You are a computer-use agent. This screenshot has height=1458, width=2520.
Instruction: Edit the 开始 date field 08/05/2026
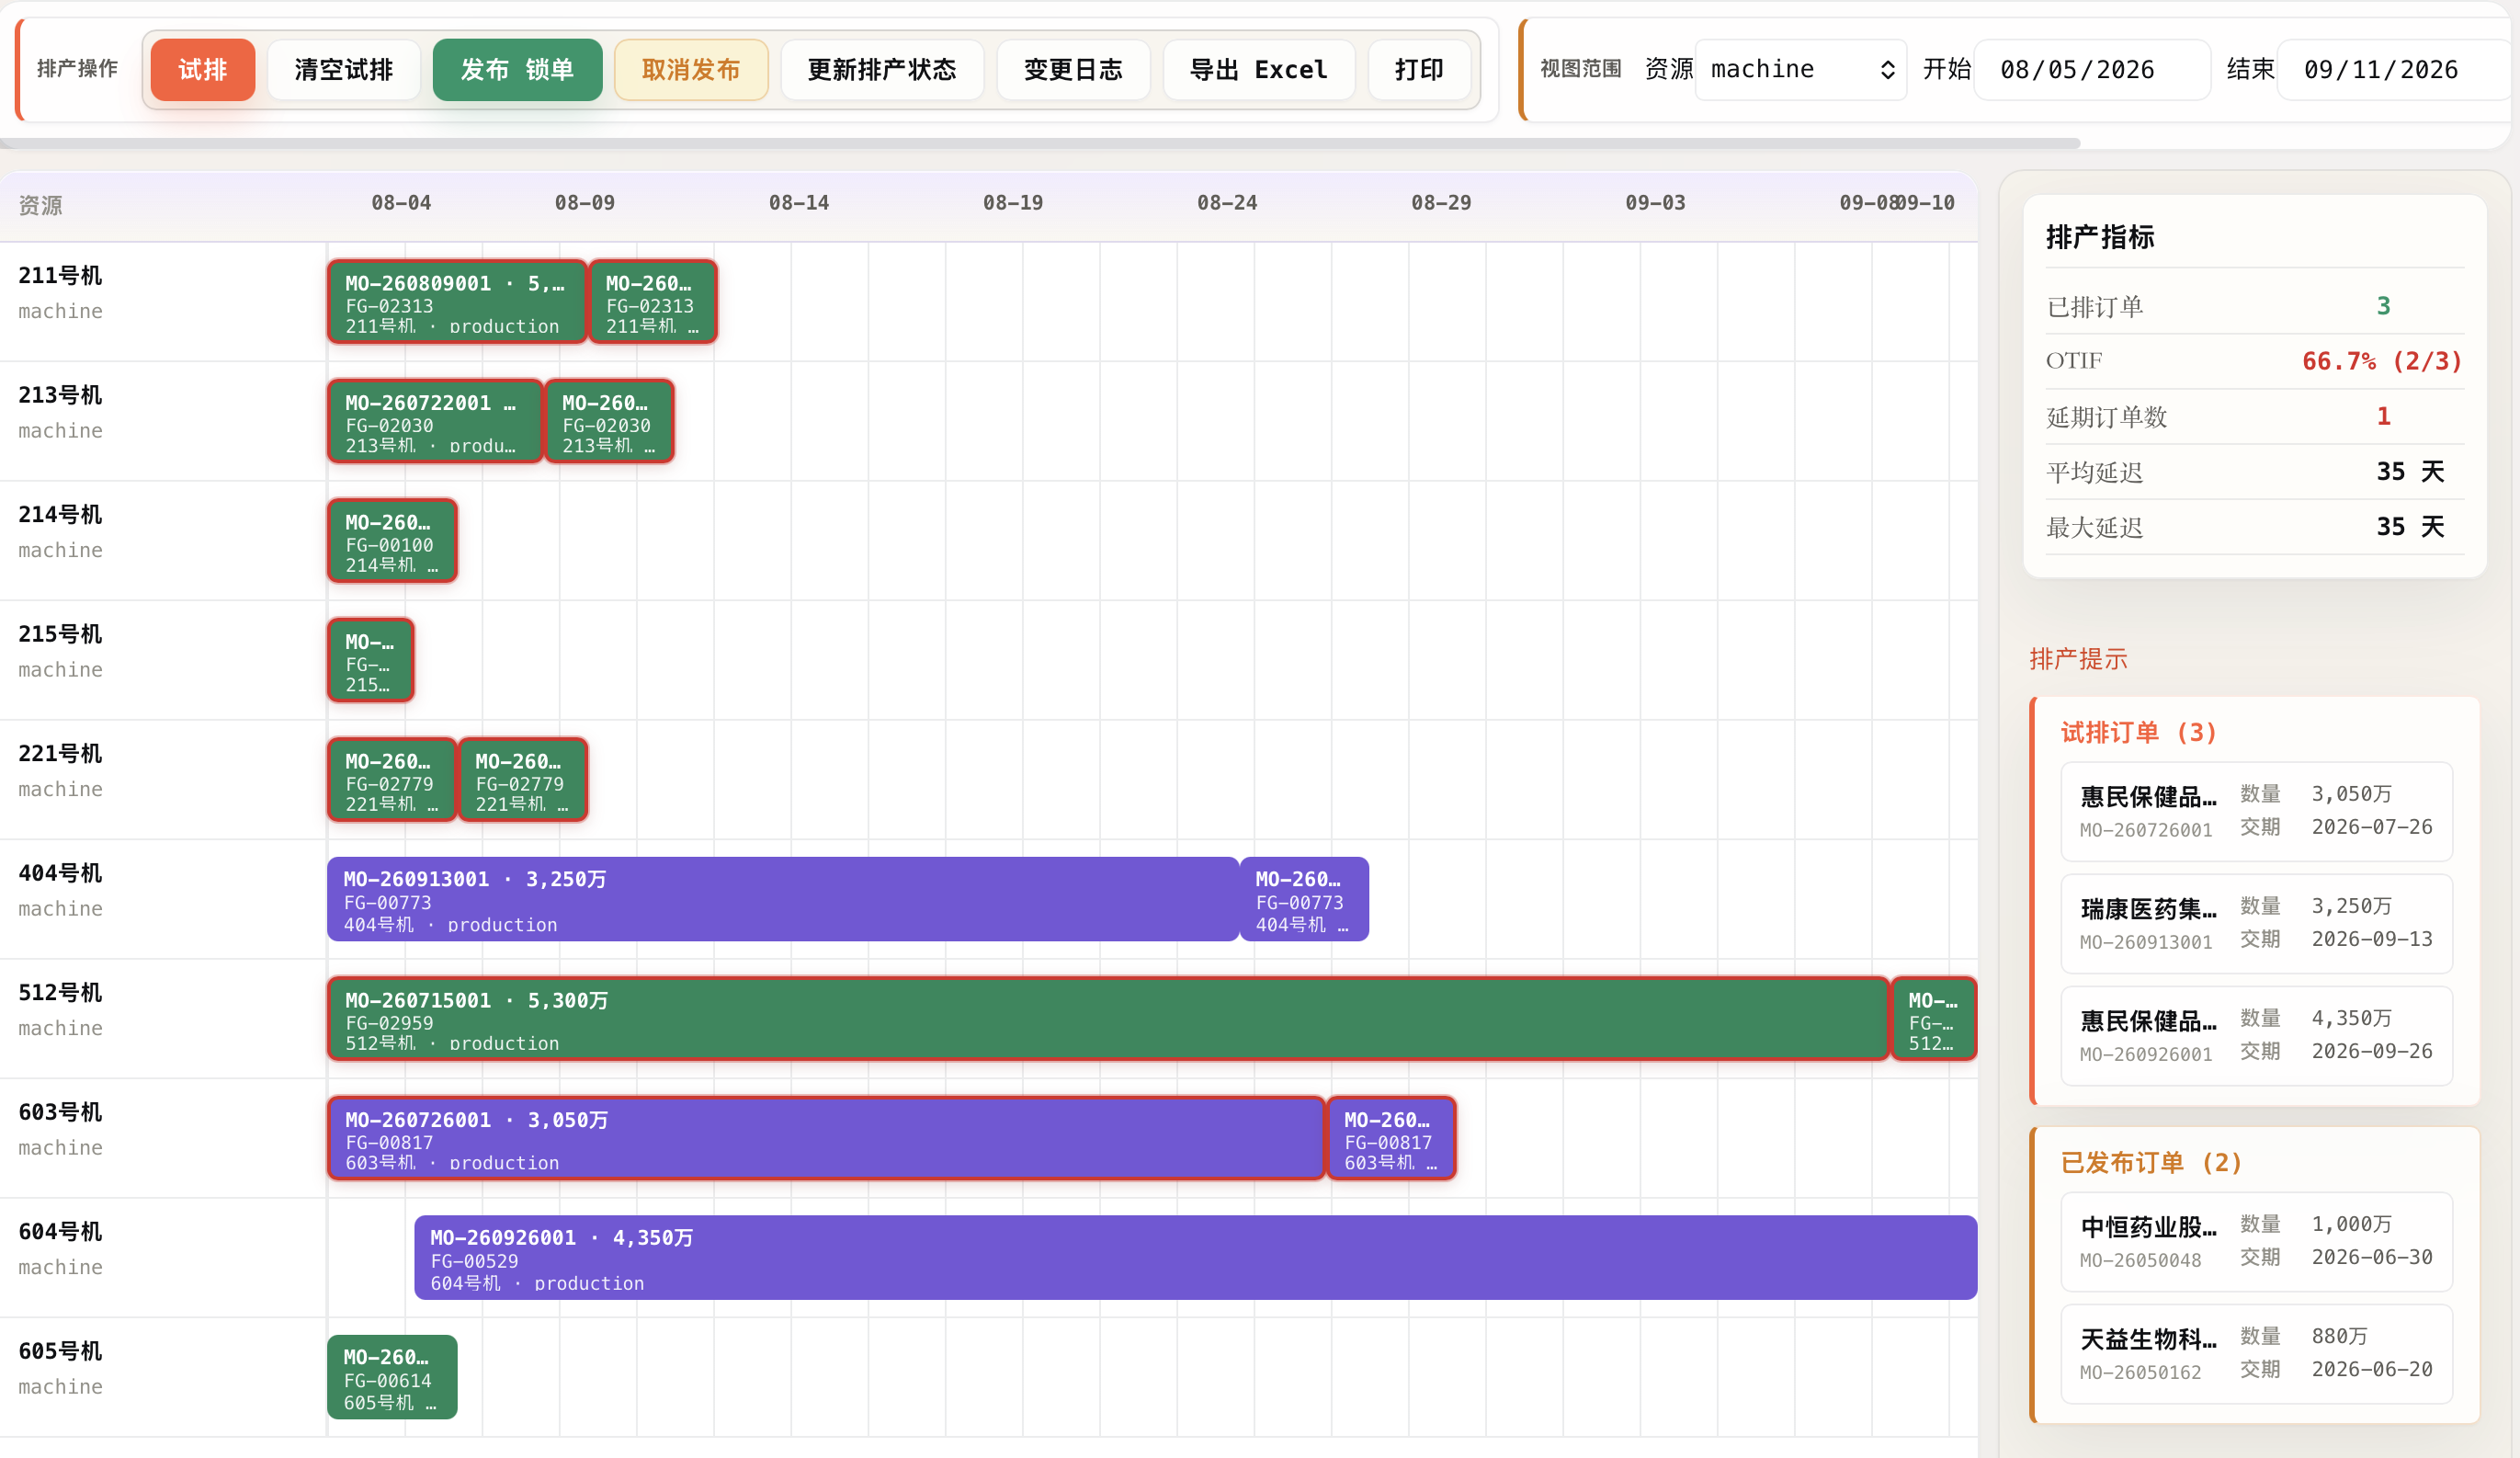pos(2092,70)
